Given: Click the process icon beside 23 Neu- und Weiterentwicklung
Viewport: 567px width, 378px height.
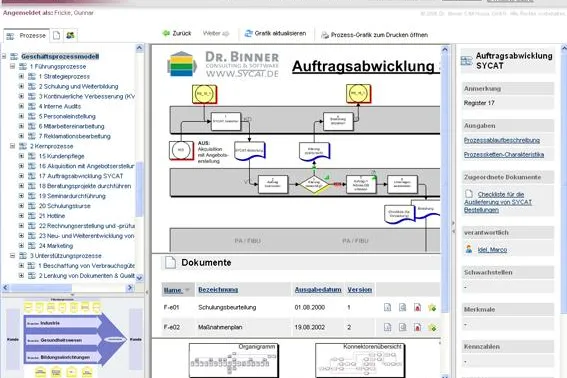Looking at the screenshot, I should pyautogui.click(x=32, y=235).
